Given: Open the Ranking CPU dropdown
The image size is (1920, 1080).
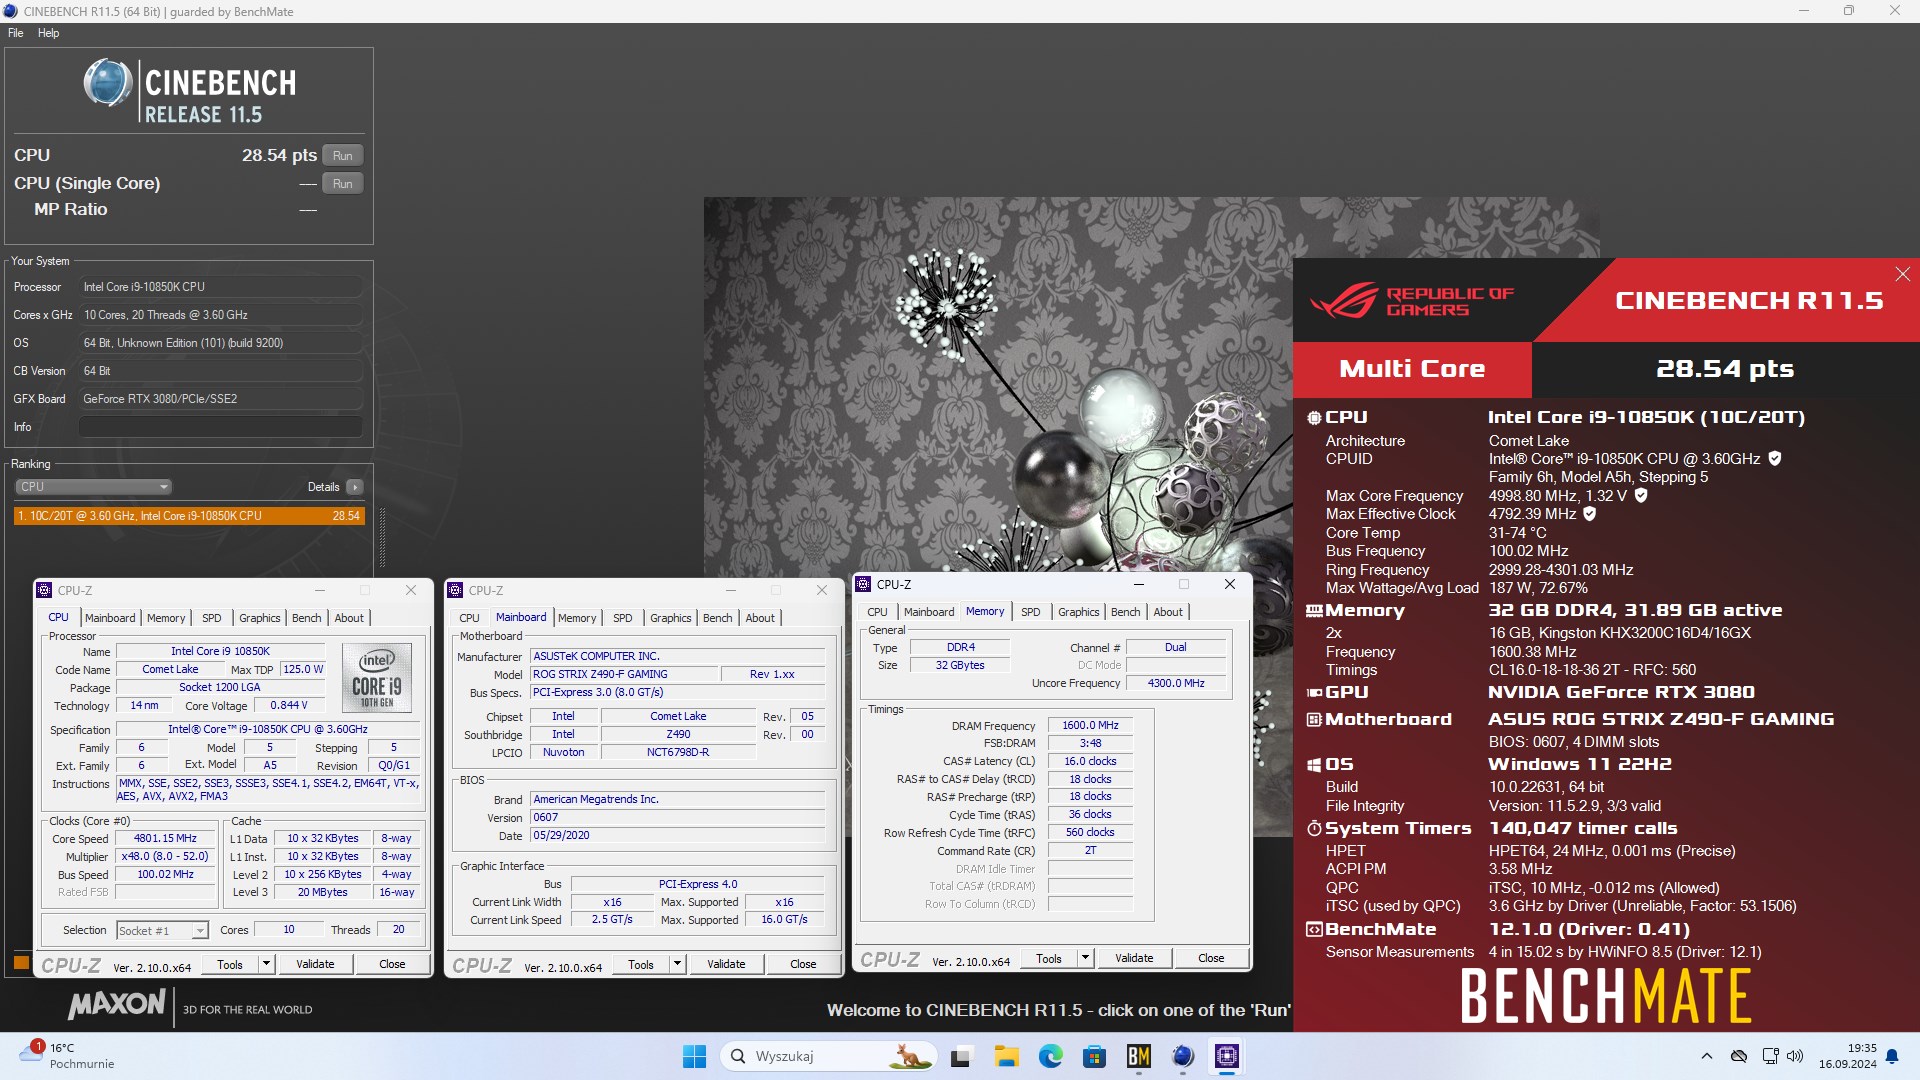Looking at the screenshot, I should [x=93, y=487].
